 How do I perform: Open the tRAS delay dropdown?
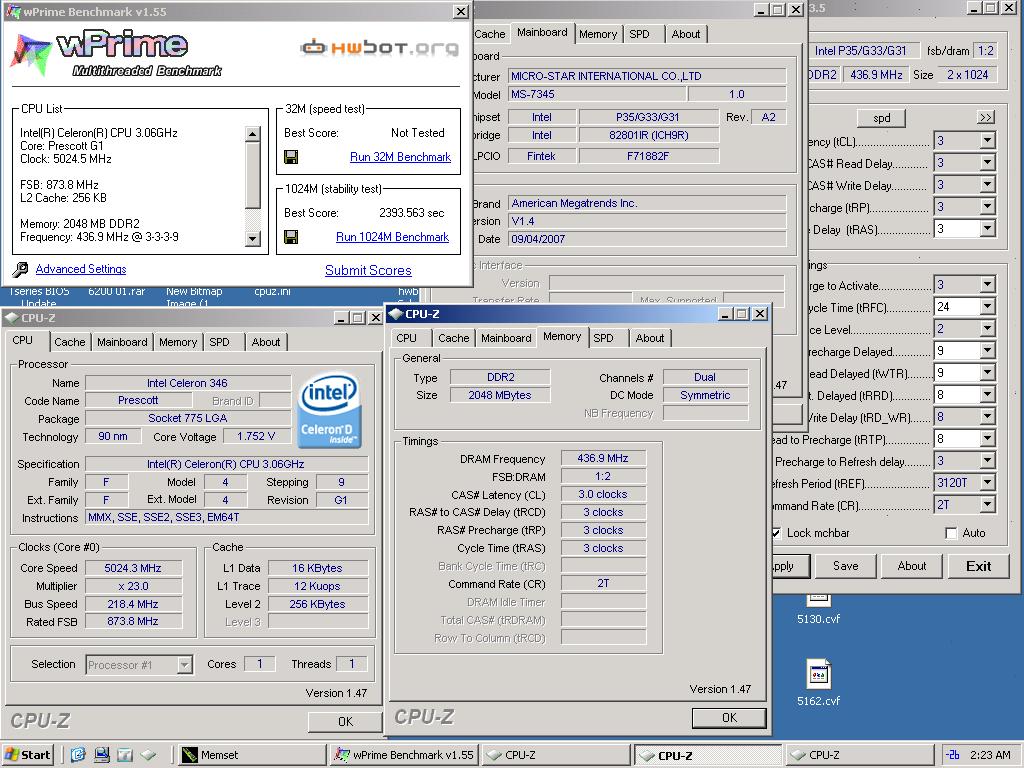pyautogui.click(x=987, y=229)
